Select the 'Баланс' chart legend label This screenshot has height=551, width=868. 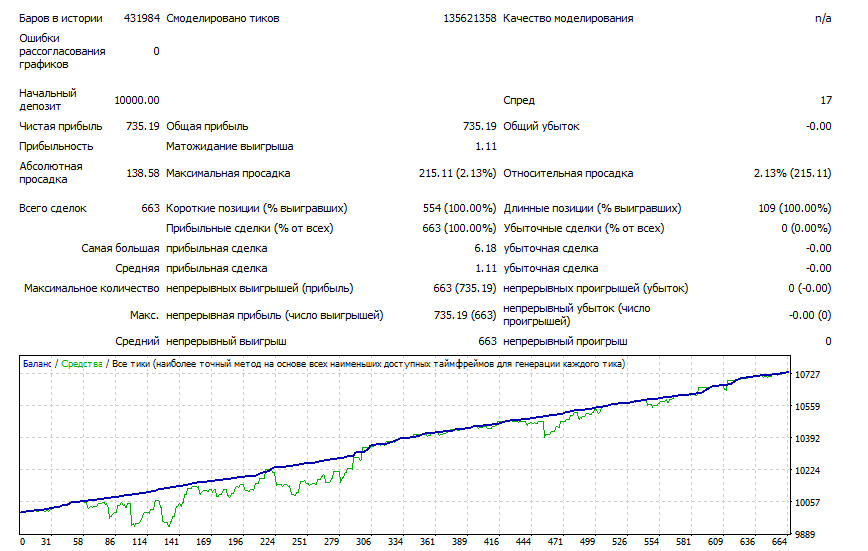click(37, 364)
